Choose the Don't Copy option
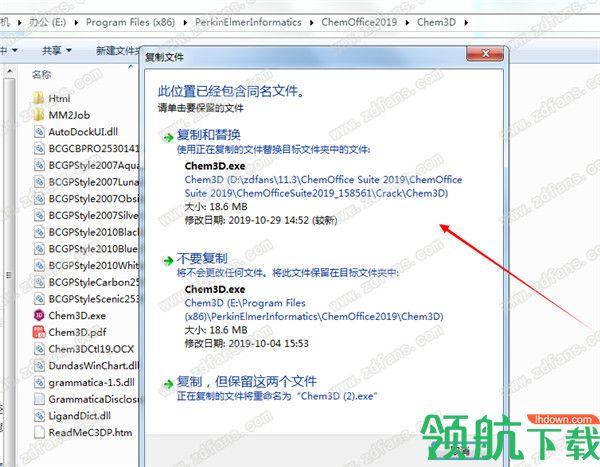The image size is (600, 467). click(x=202, y=259)
